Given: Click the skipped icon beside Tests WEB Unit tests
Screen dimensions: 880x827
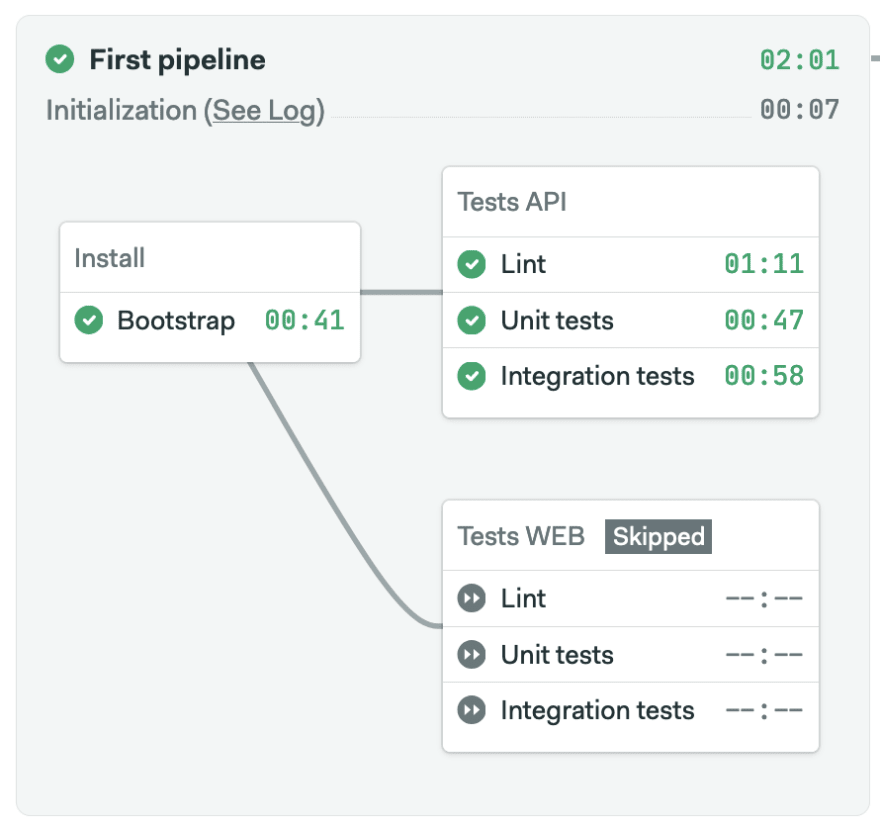Looking at the screenshot, I should point(471,654).
